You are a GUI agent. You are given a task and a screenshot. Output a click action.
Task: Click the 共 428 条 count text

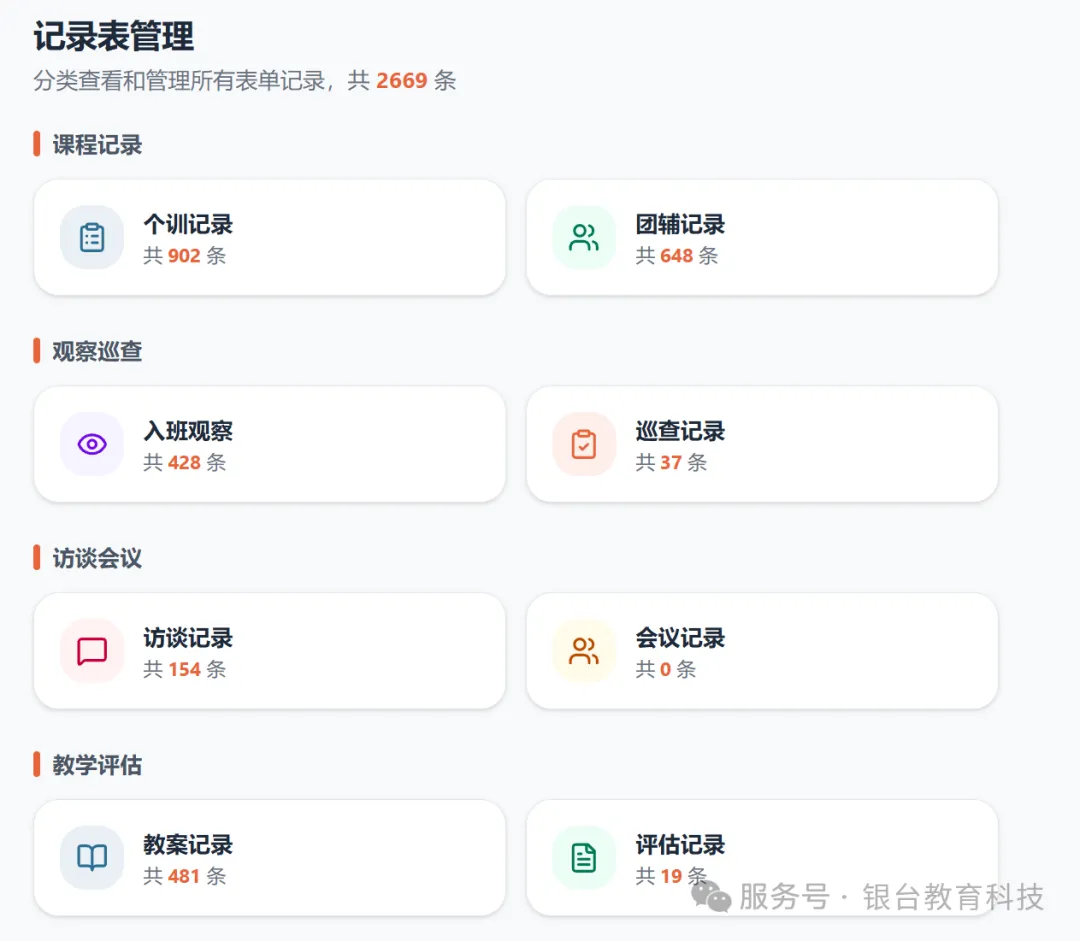pos(185,462)
